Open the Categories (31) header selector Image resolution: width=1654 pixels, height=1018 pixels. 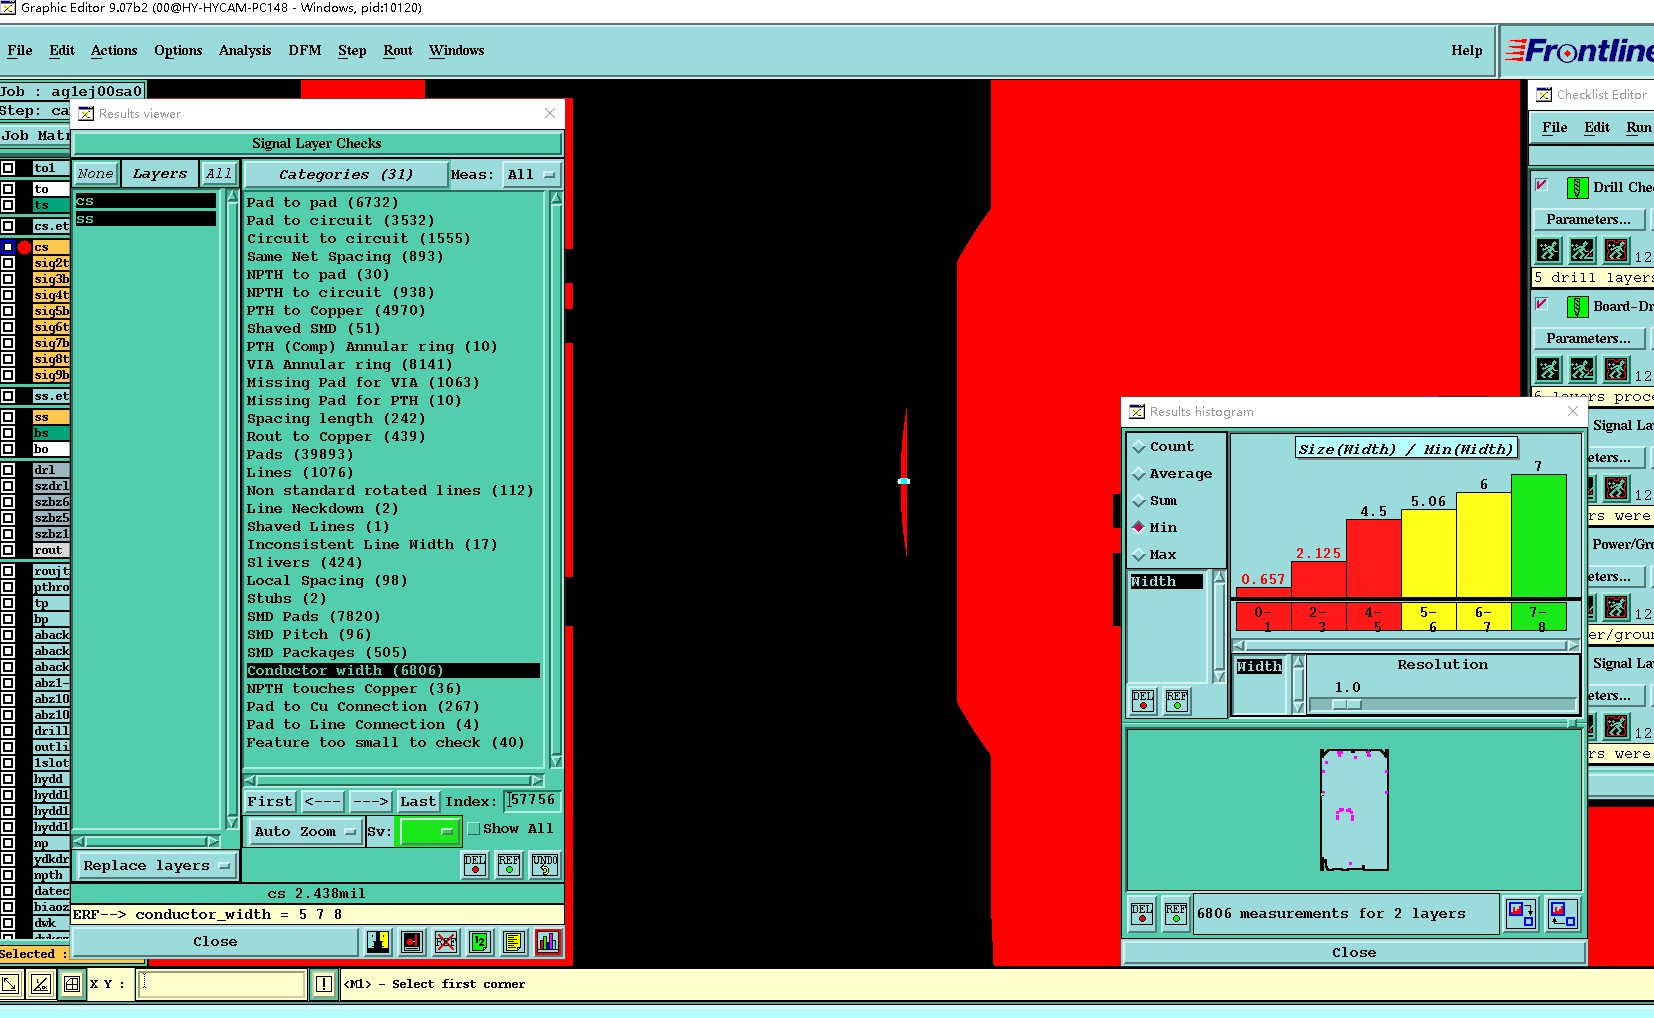[x=346, y=174]
